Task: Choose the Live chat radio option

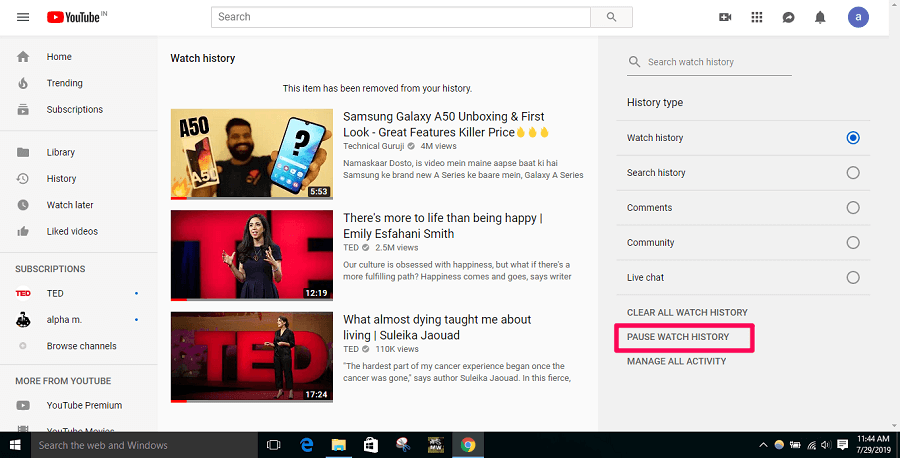Action: point(852,277)
